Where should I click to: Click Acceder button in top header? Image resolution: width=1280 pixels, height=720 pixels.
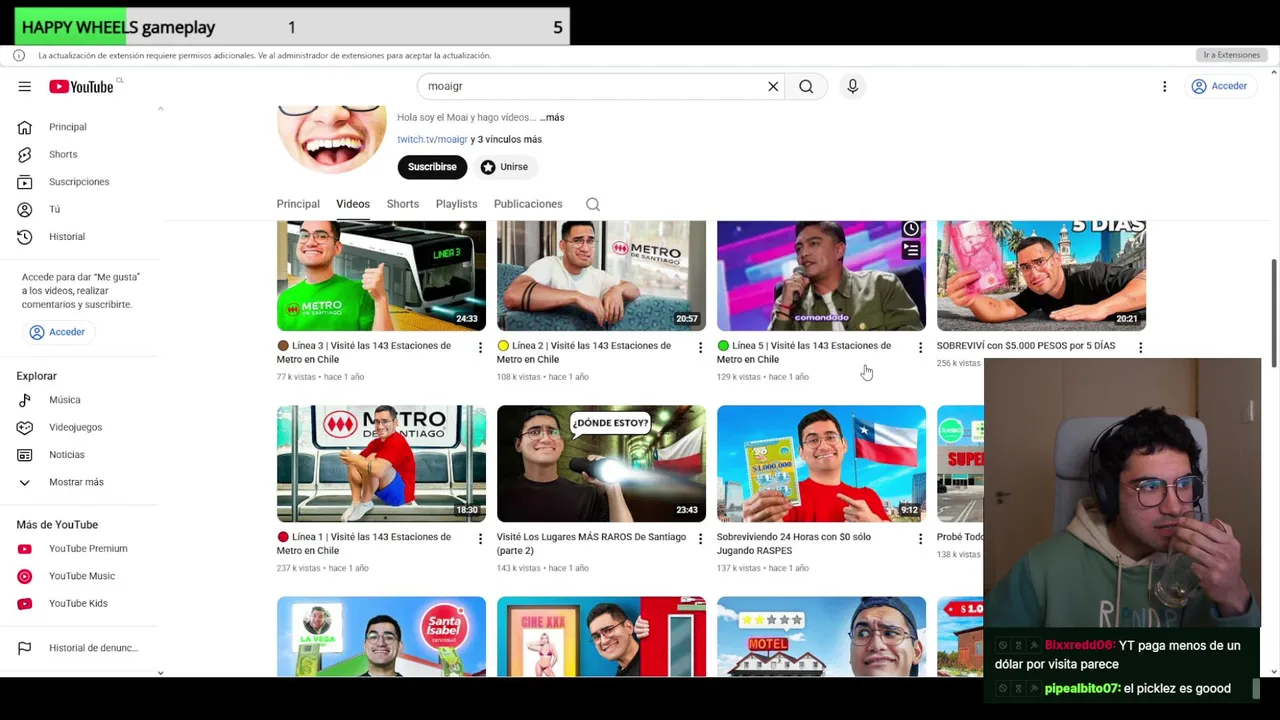[1219, 86]
